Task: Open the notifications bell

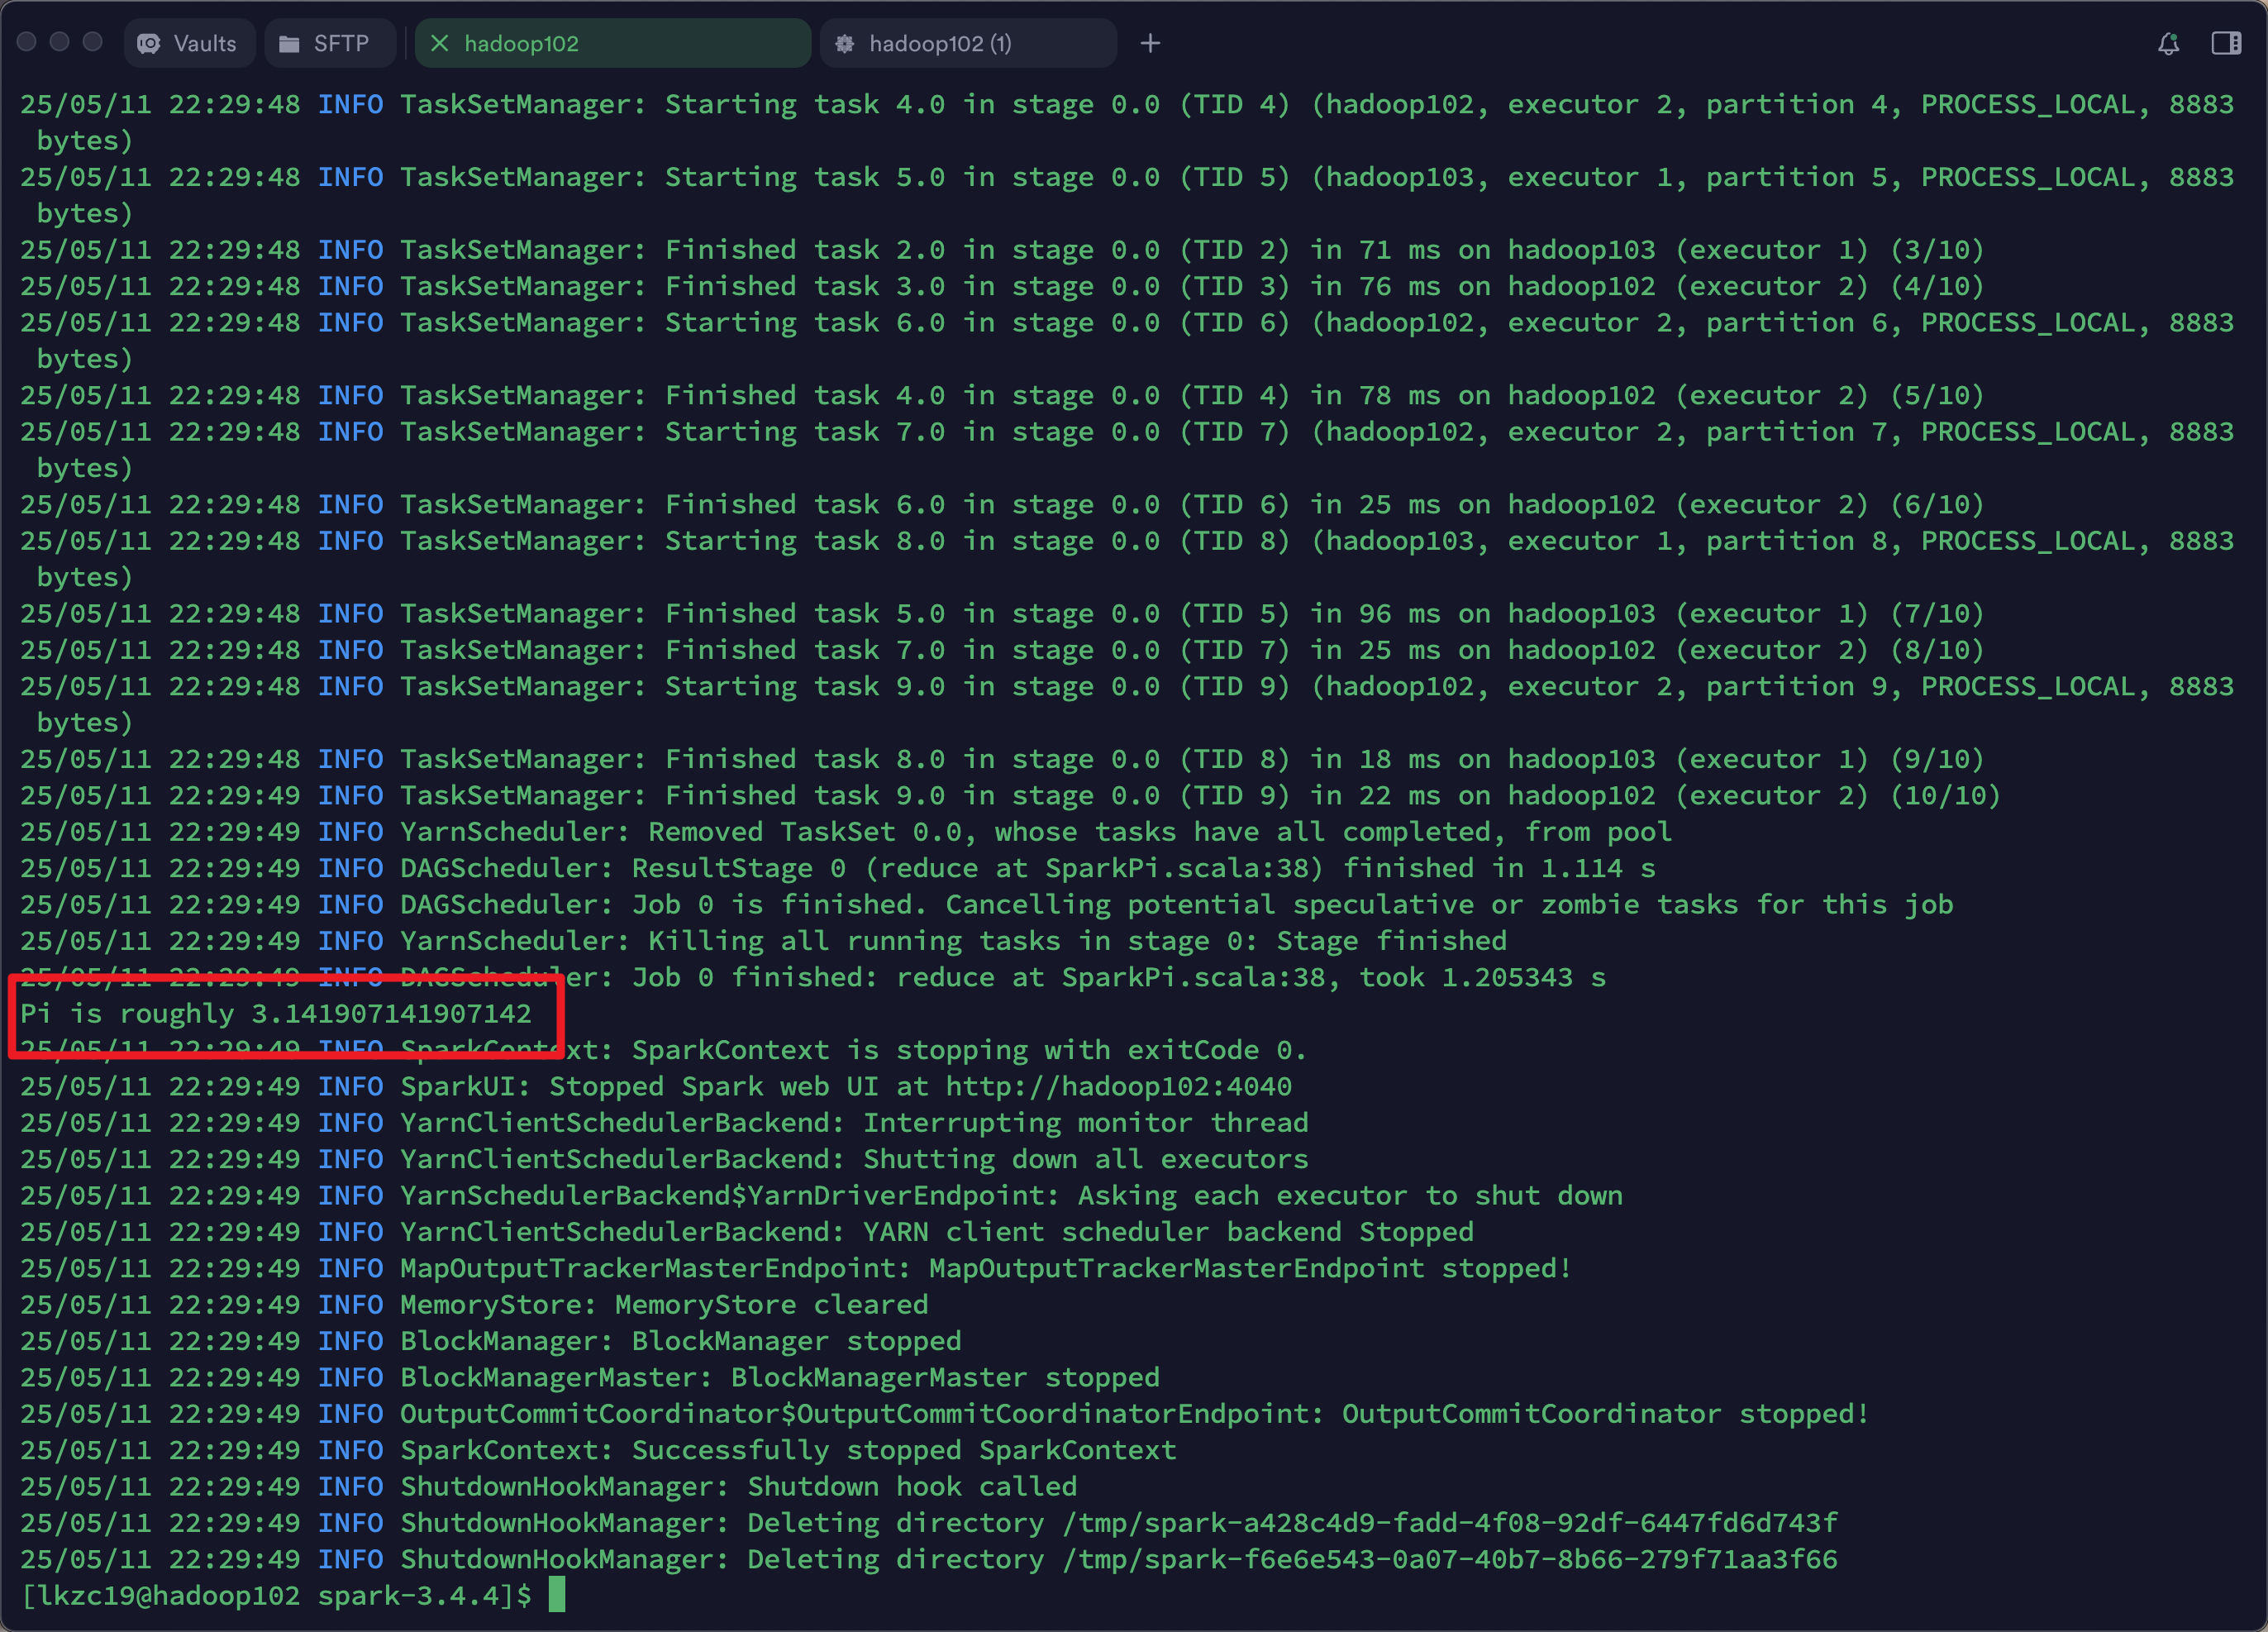Action: click(2168, 43)
